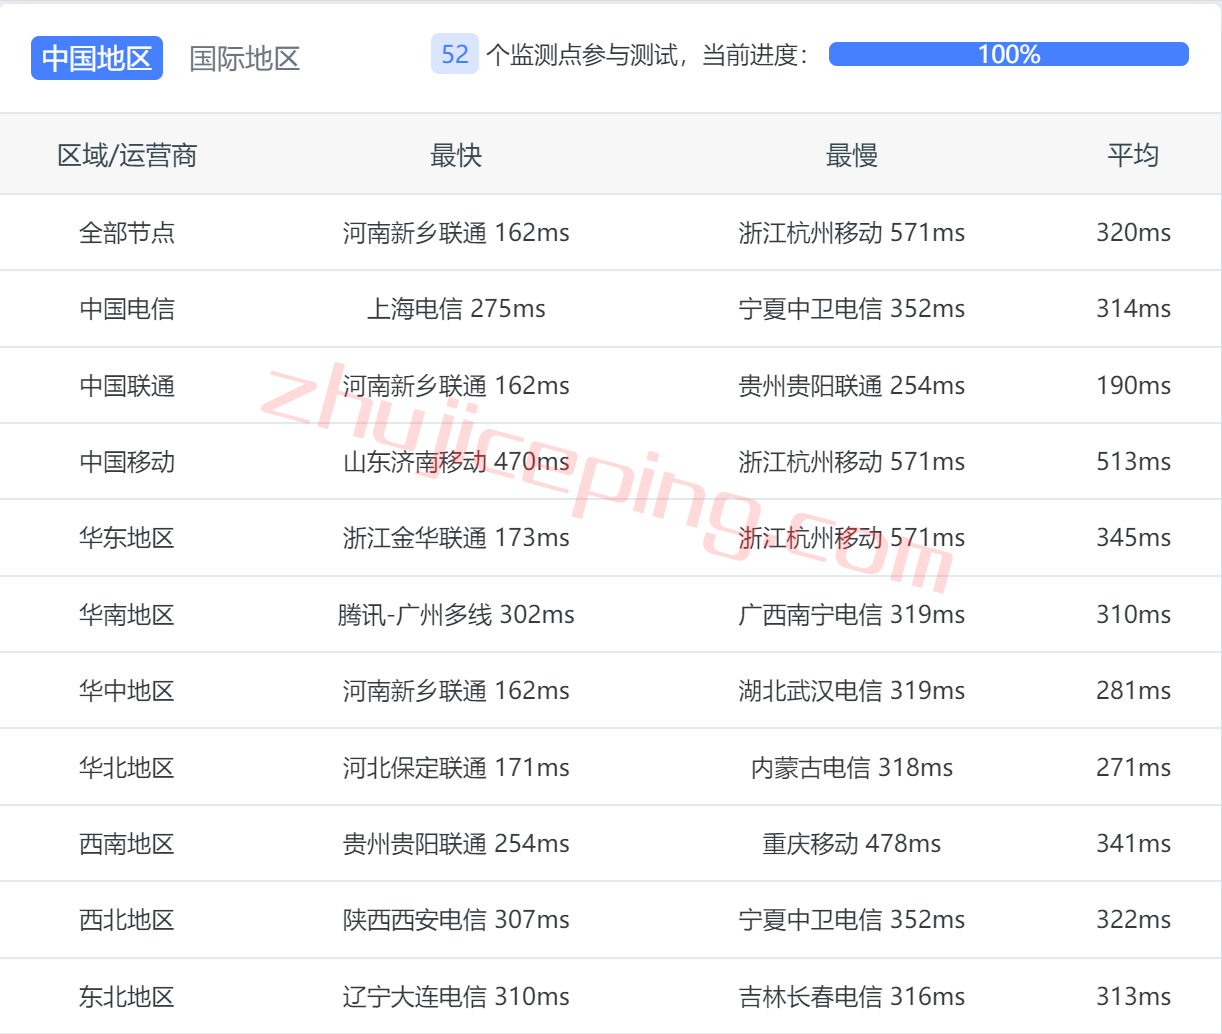Click the 190ms average value

(x=1133, y=385)
